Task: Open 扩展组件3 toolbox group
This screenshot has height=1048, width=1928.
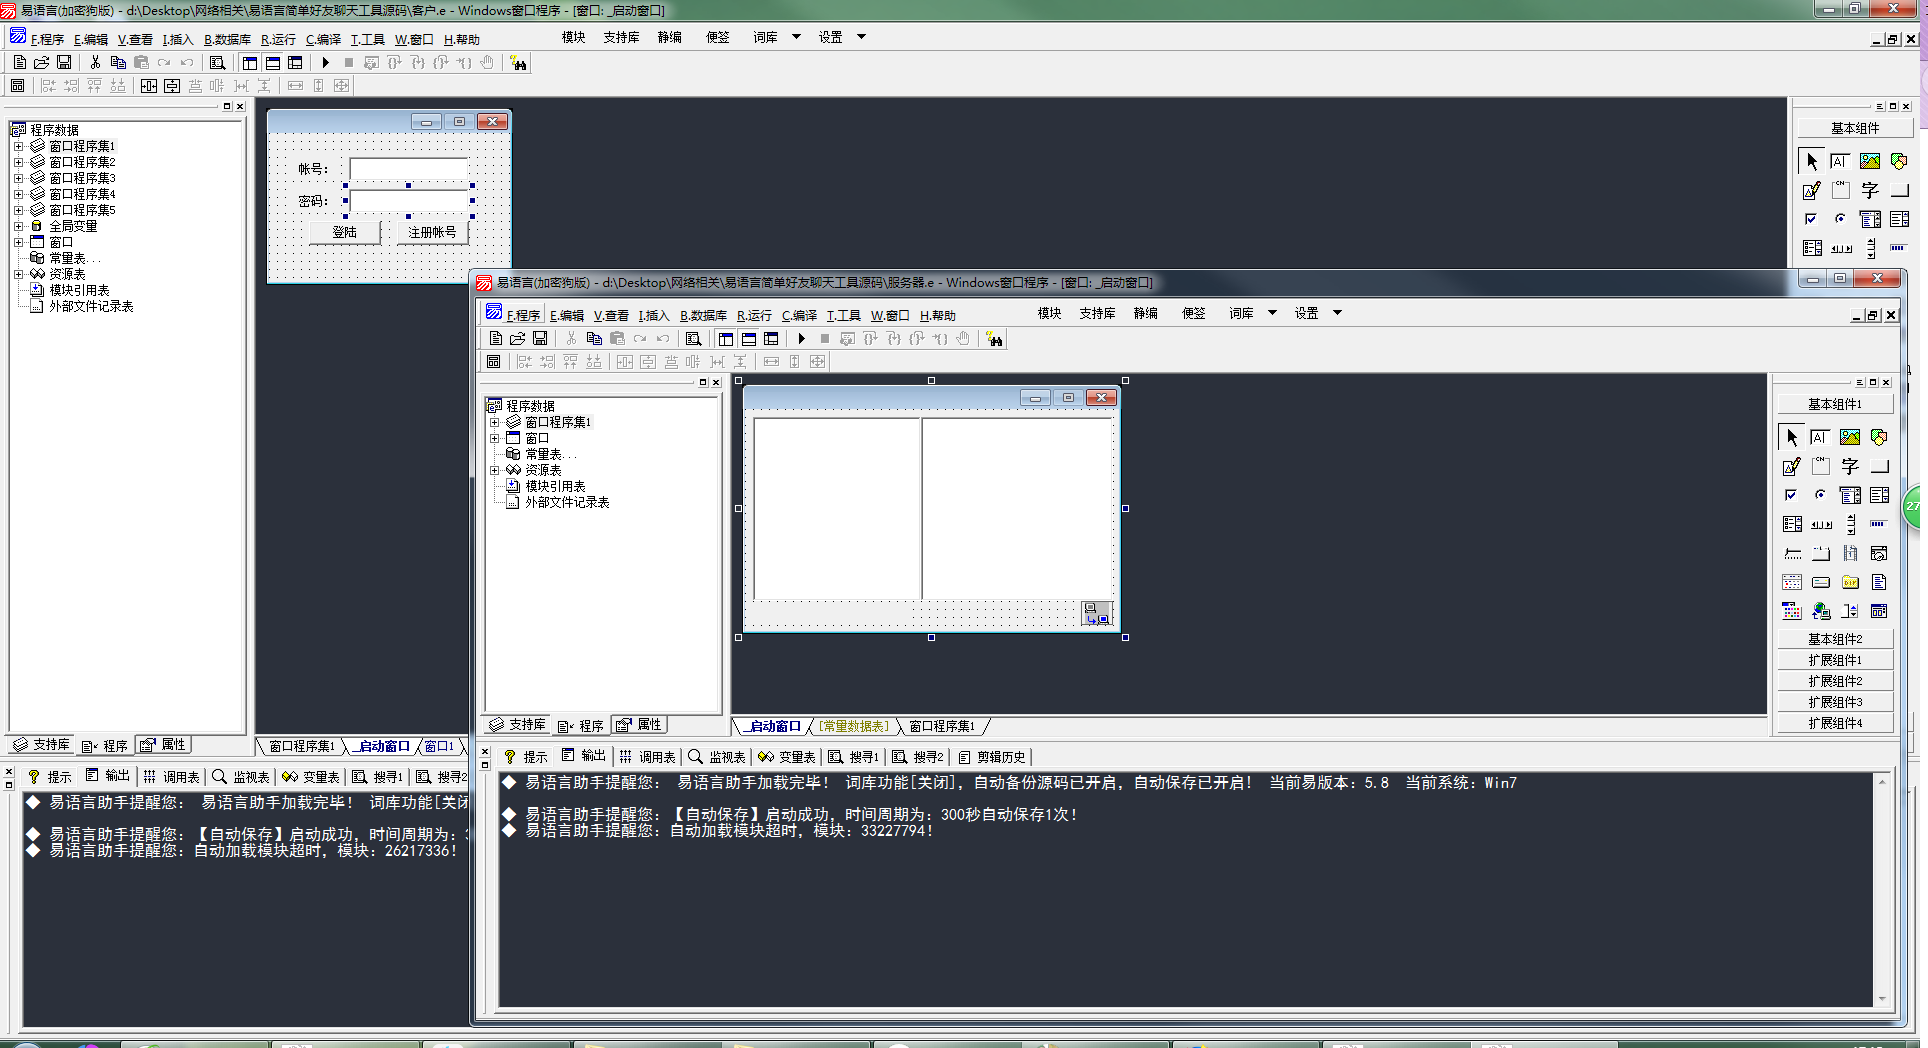Action: [x=1835, y=702]
